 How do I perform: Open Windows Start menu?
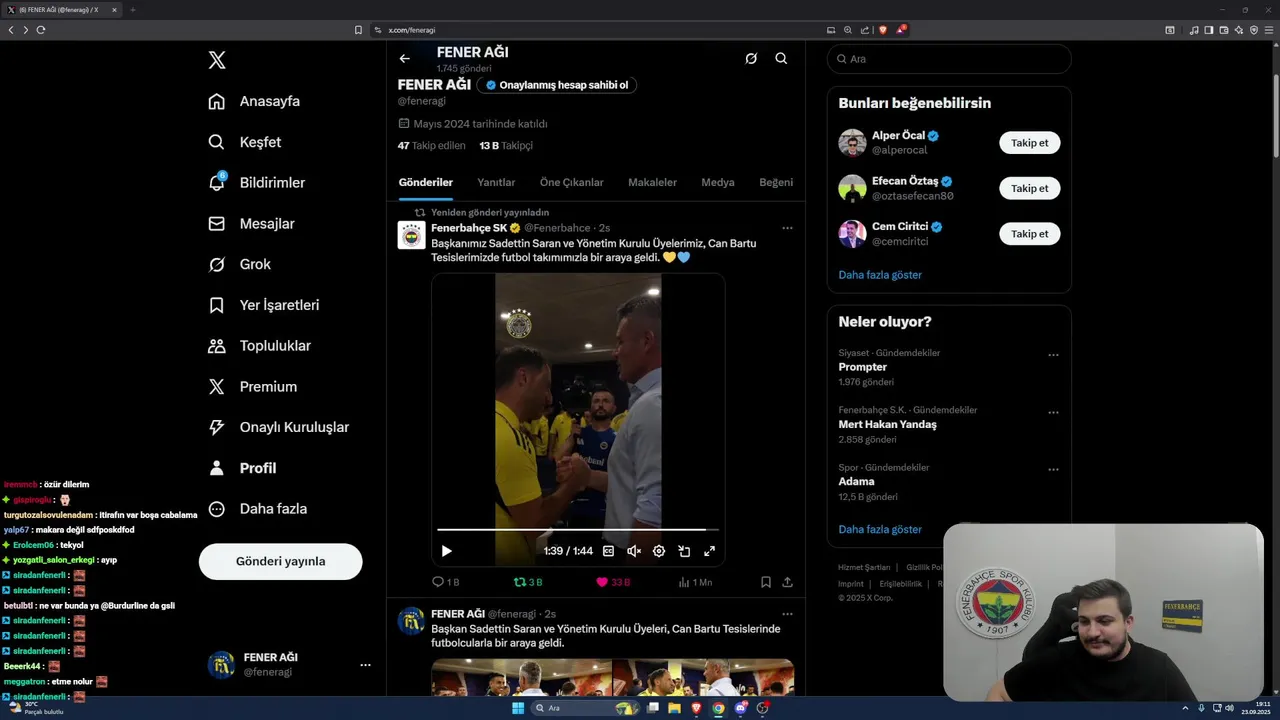click(518, 708)
